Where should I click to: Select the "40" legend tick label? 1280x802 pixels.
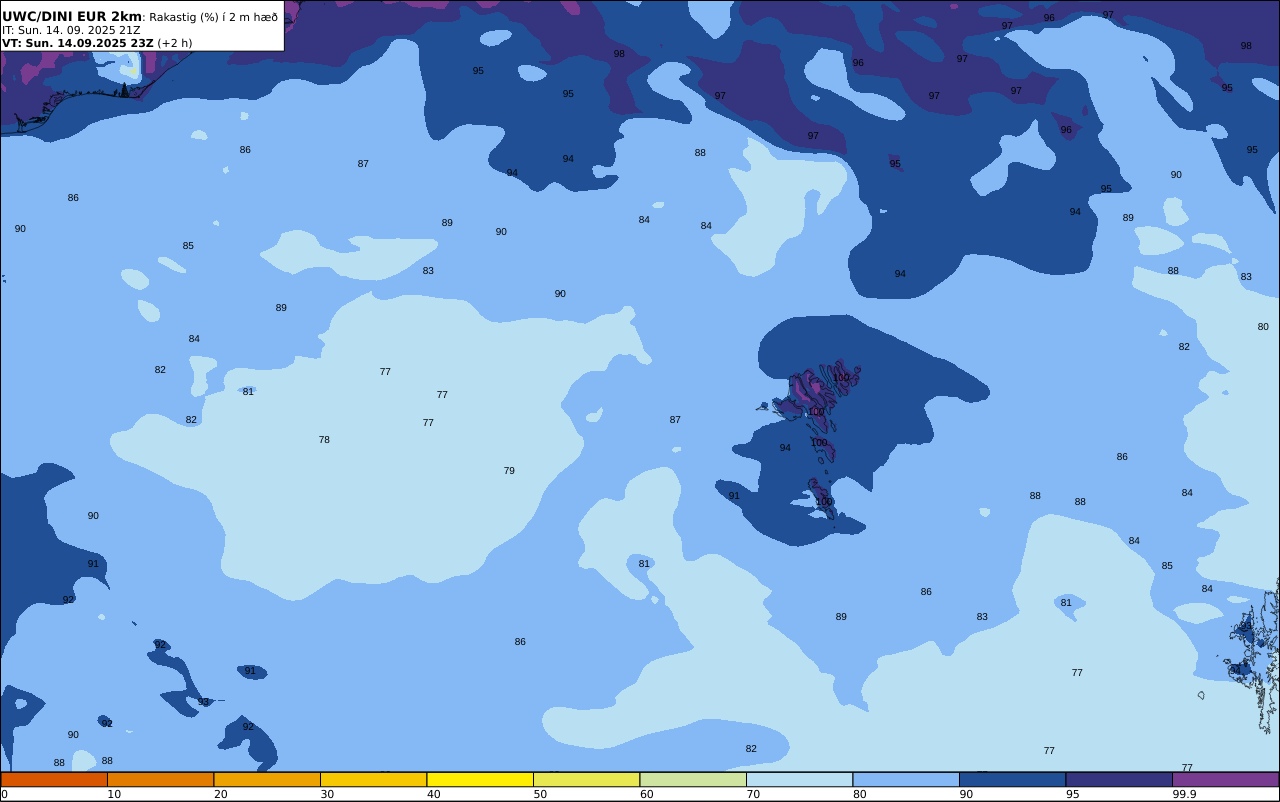(434, 794)
